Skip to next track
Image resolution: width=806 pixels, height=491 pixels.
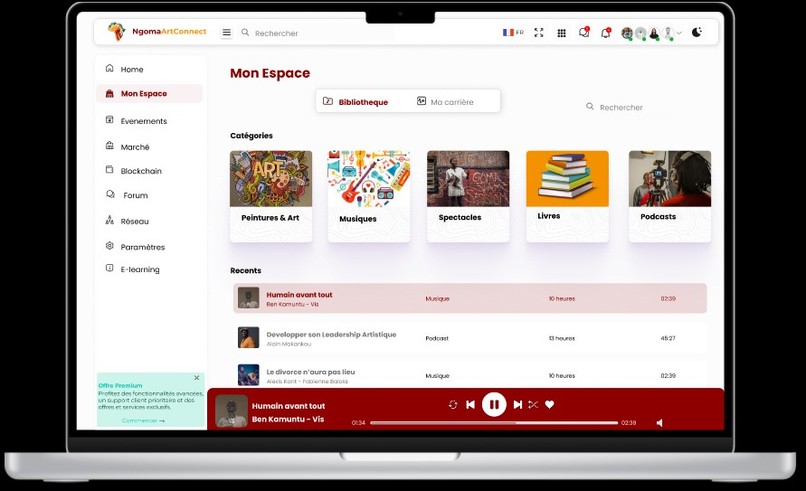pos(518,405)
